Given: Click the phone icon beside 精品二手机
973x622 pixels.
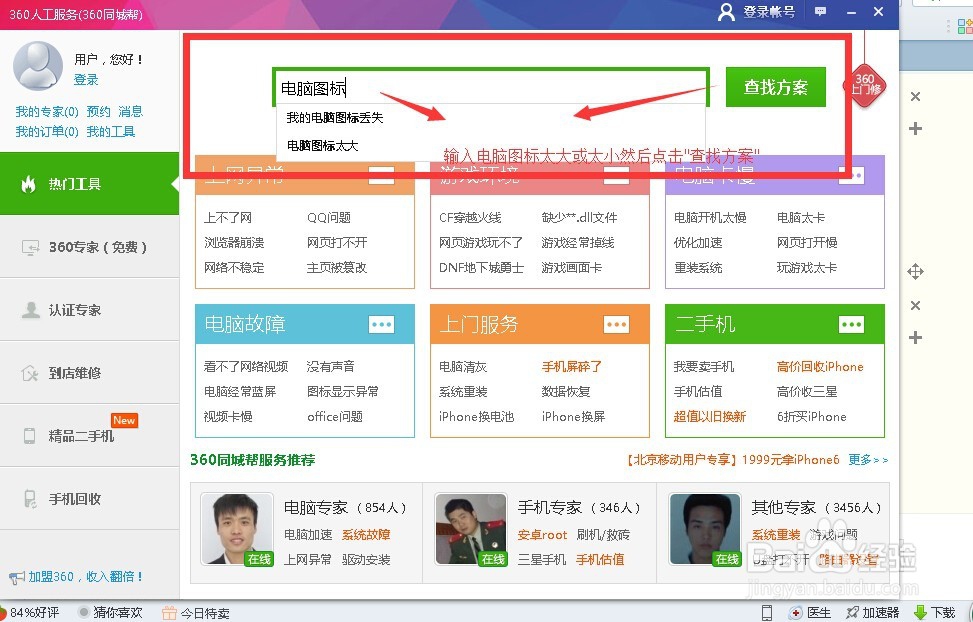Looking at the screenshot, I should pos(29,436).
